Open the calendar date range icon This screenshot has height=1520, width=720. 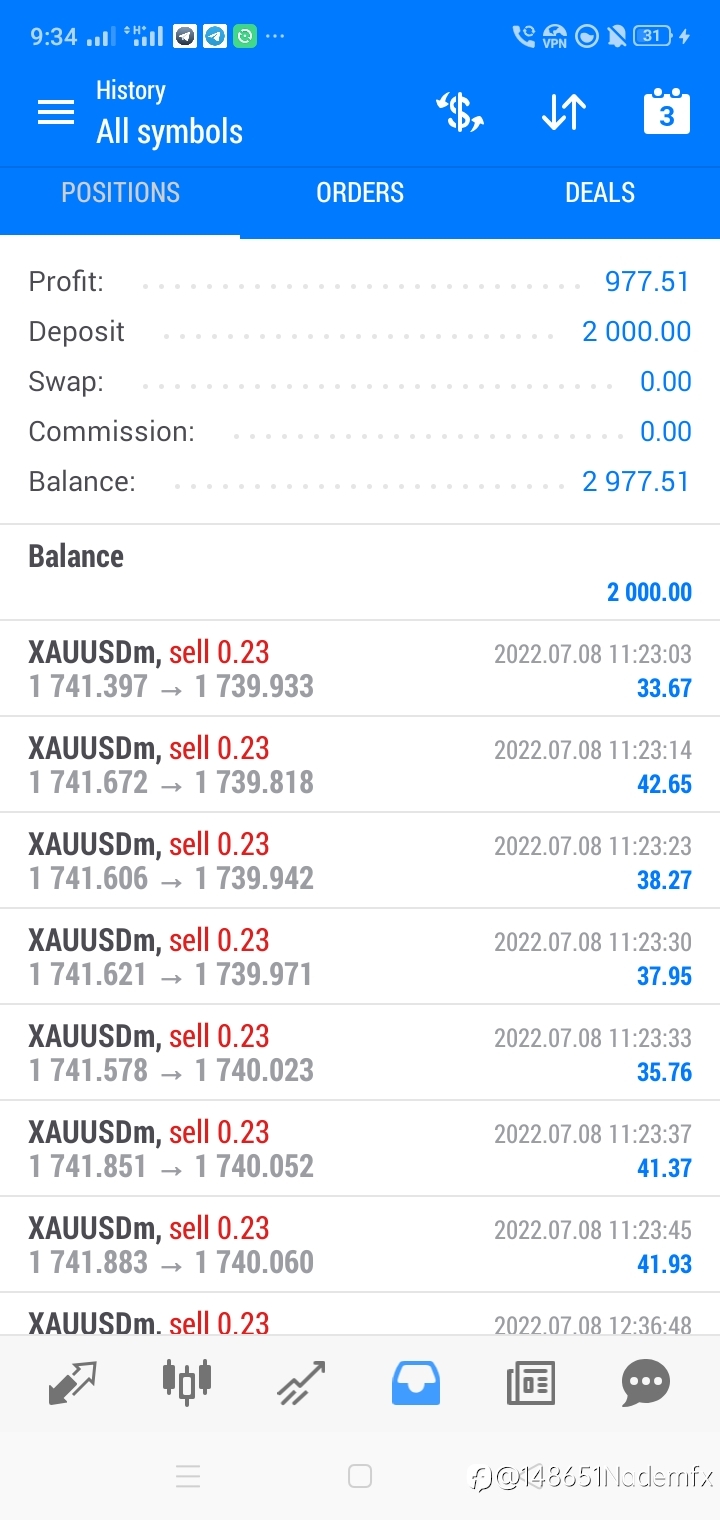pos(666,112)
